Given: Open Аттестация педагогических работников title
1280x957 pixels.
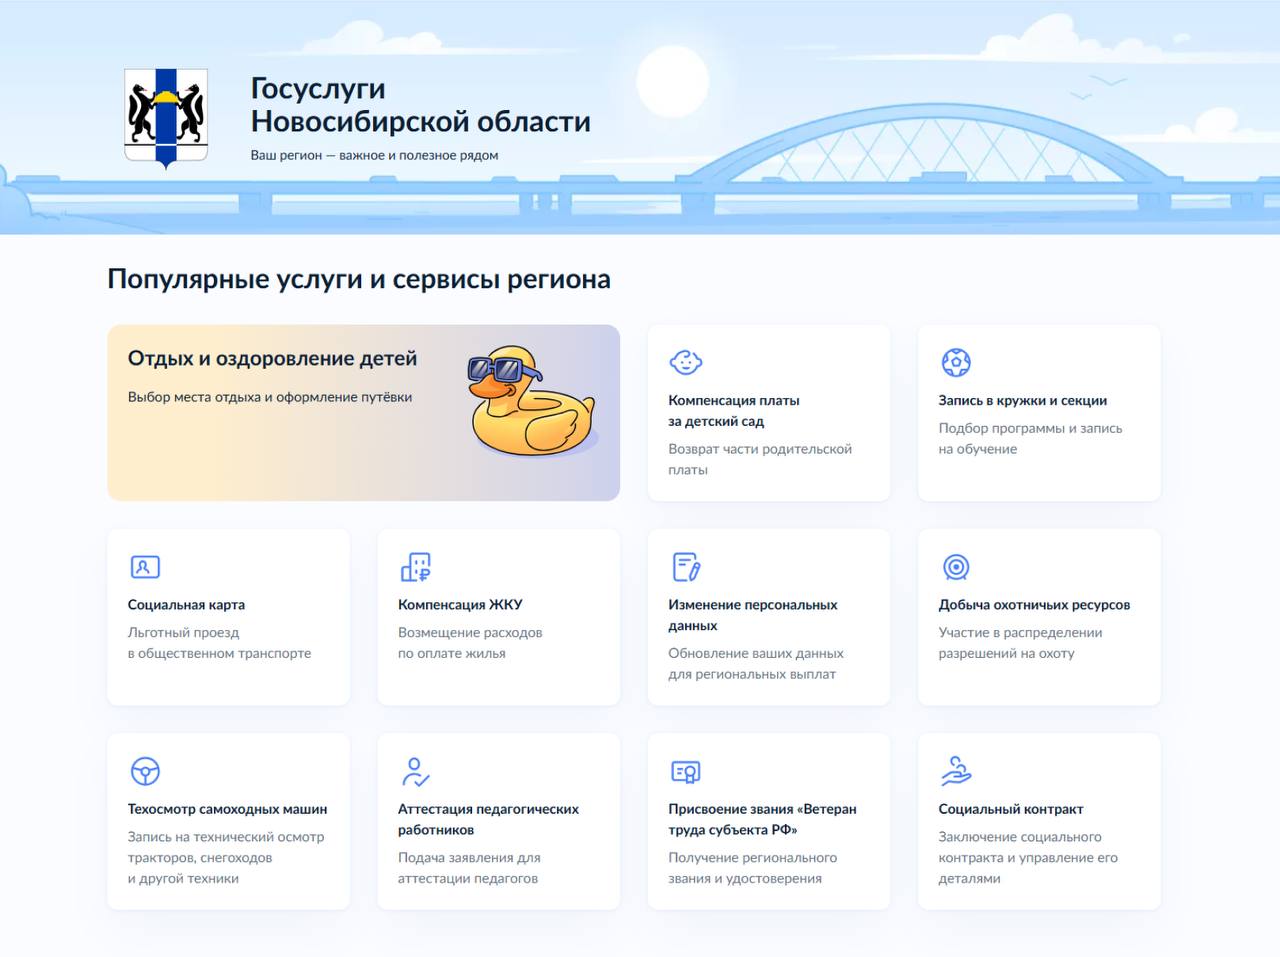Looking at the screenshot, I should click(x=488, y=819).
